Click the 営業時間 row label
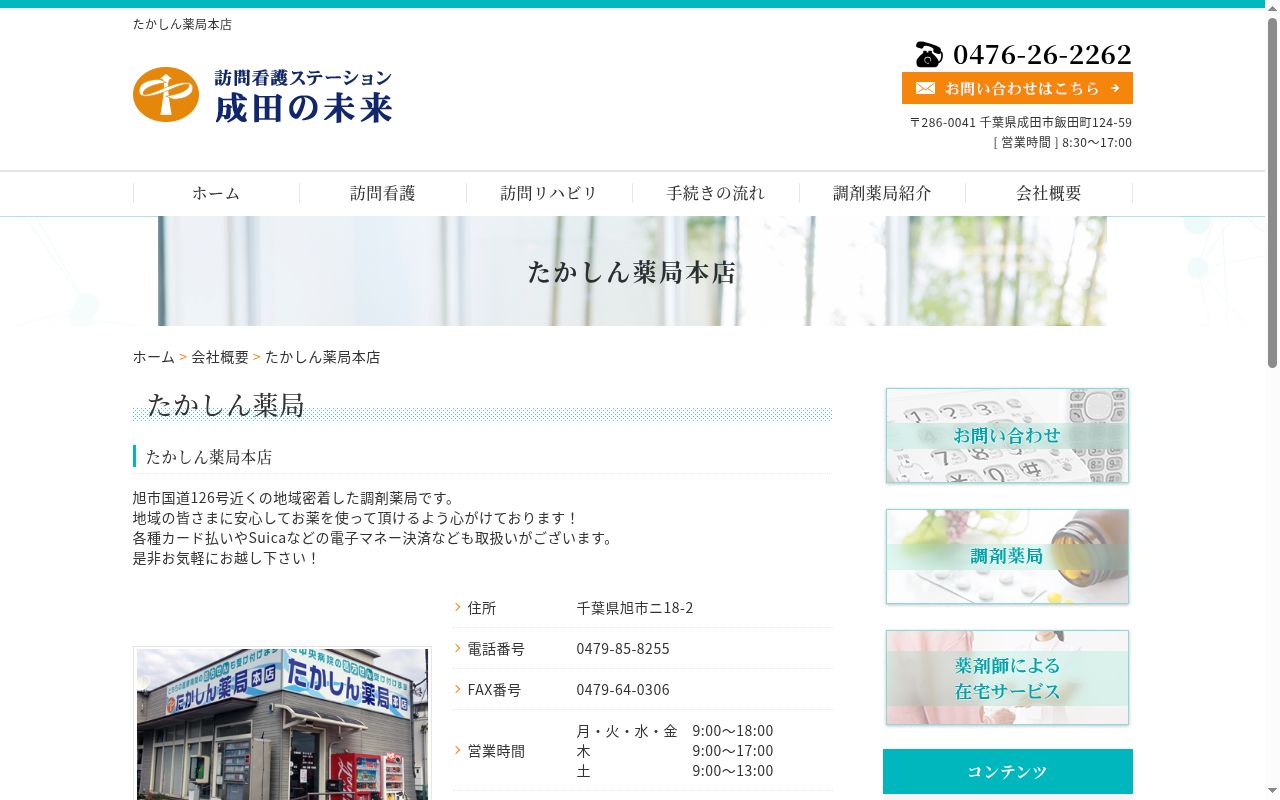Image resolution: width=1280 pixels, height=800 pixels. (496, 751)
